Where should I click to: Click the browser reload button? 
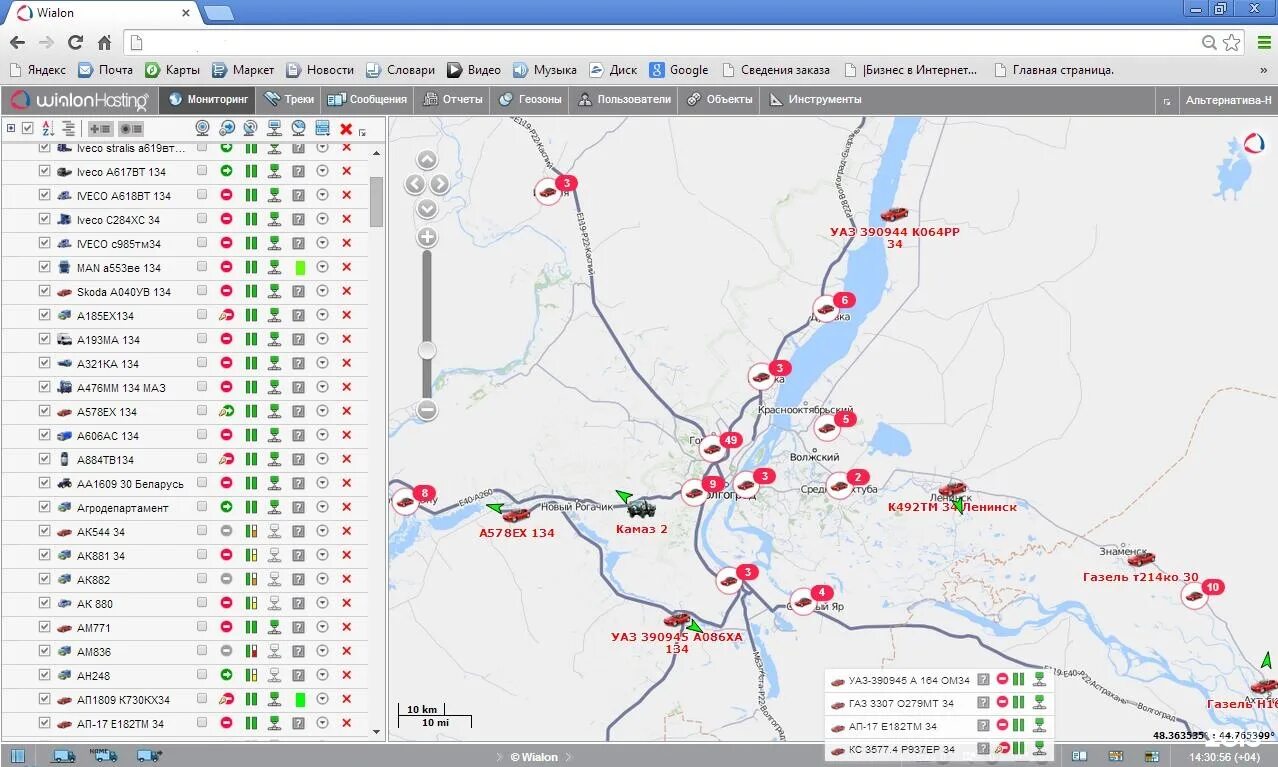coord(75,42)
